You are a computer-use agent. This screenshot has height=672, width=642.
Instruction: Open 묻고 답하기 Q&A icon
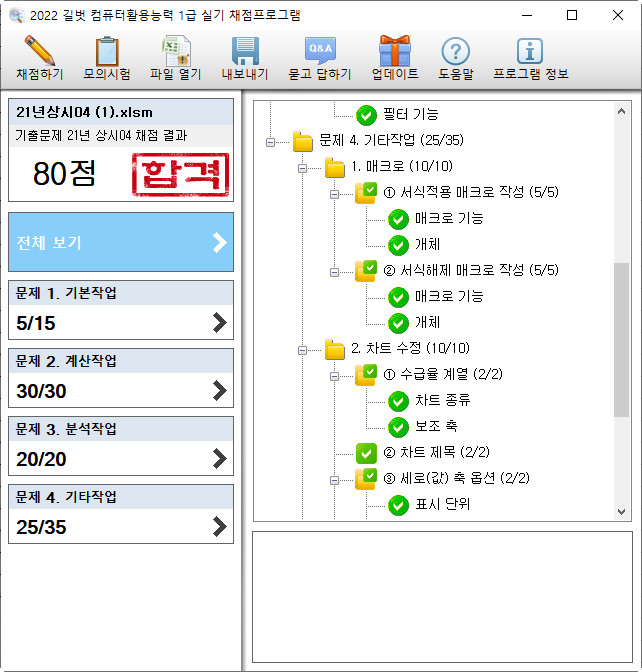320,51
